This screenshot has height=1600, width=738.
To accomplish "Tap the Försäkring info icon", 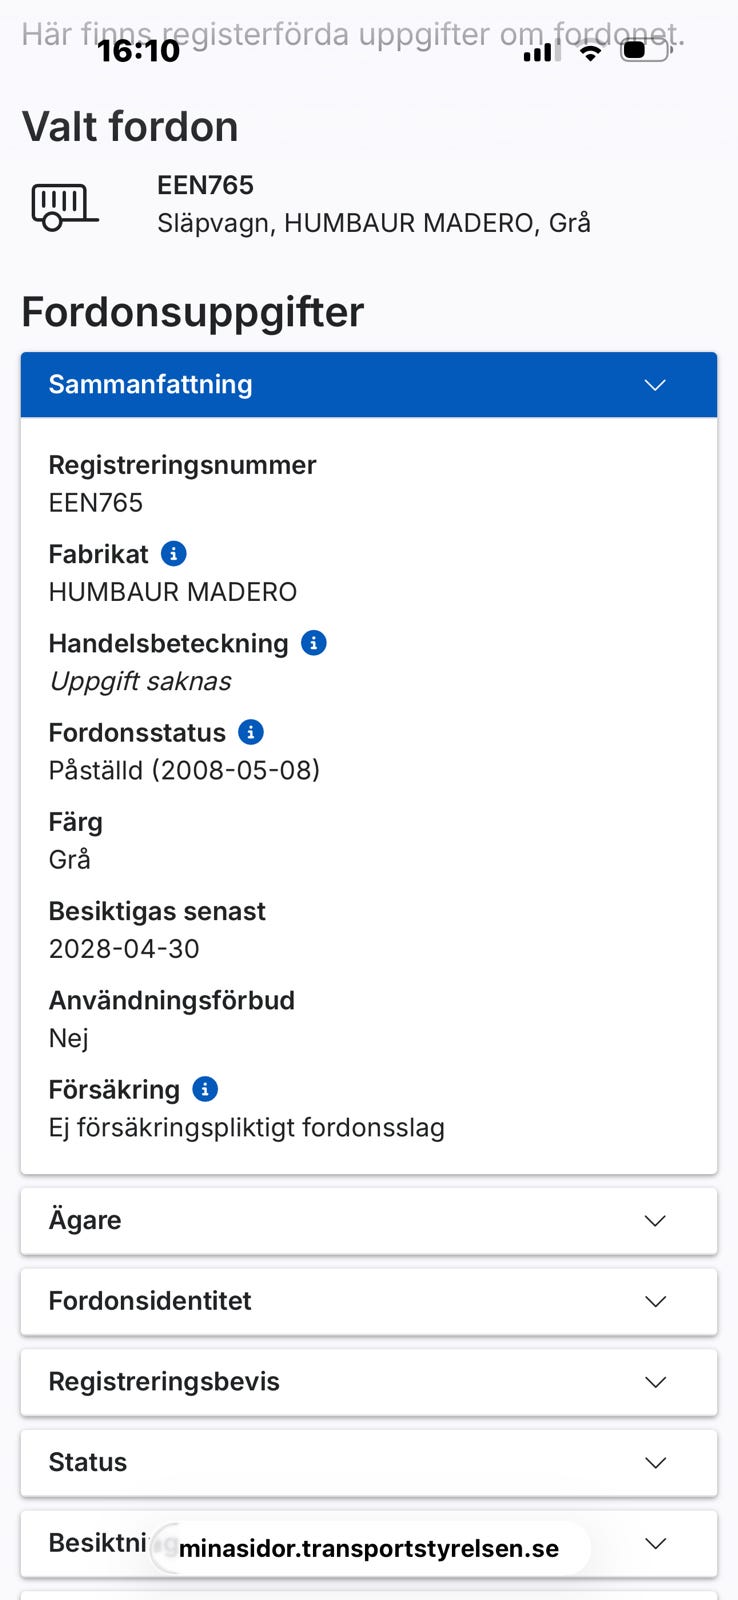I will [205, 1089].
